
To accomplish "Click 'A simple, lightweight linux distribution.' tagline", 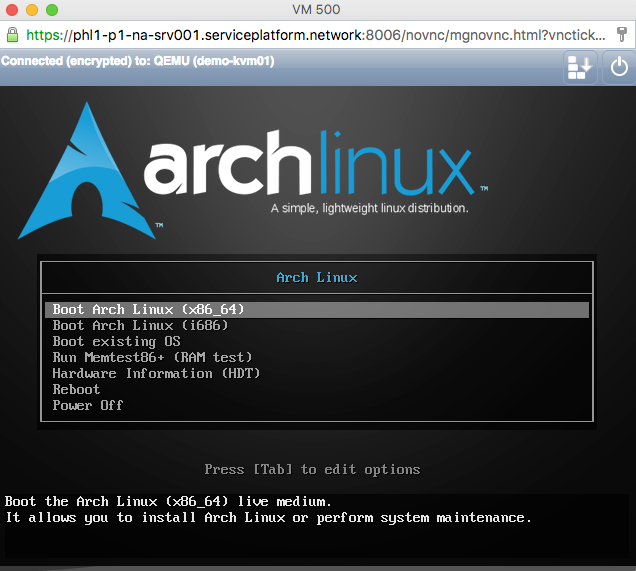I will tap(370, 208).
